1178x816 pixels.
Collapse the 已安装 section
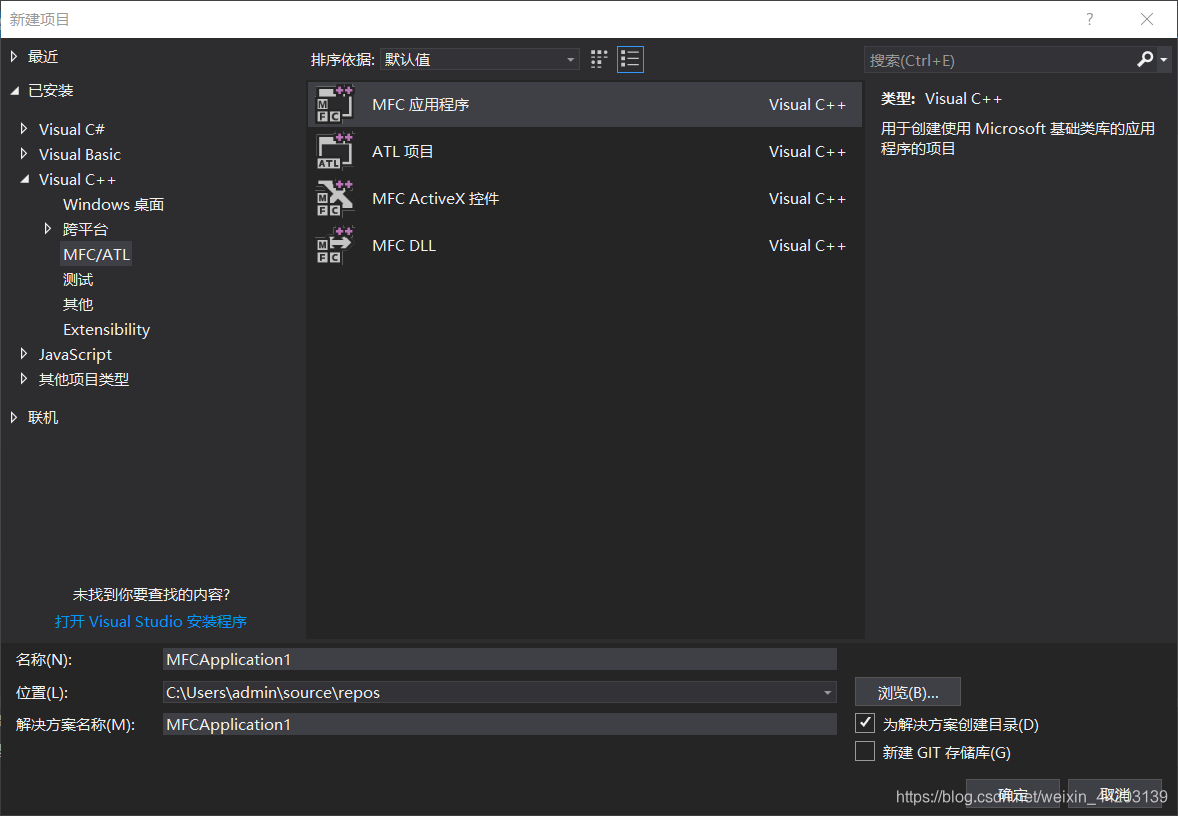(14, 90)
